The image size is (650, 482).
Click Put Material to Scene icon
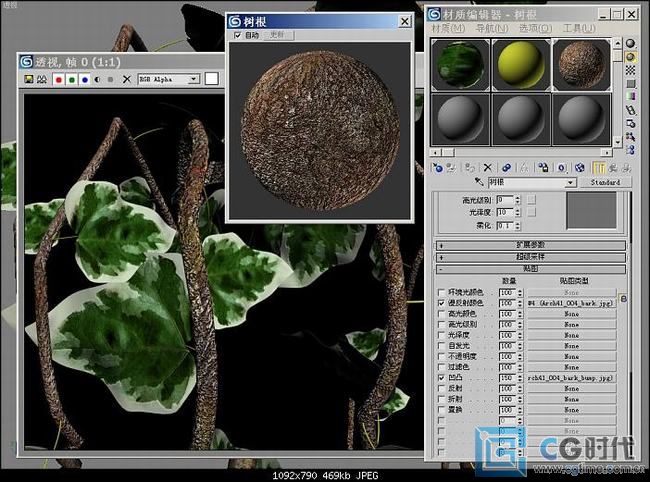click(x=451, y=167)
